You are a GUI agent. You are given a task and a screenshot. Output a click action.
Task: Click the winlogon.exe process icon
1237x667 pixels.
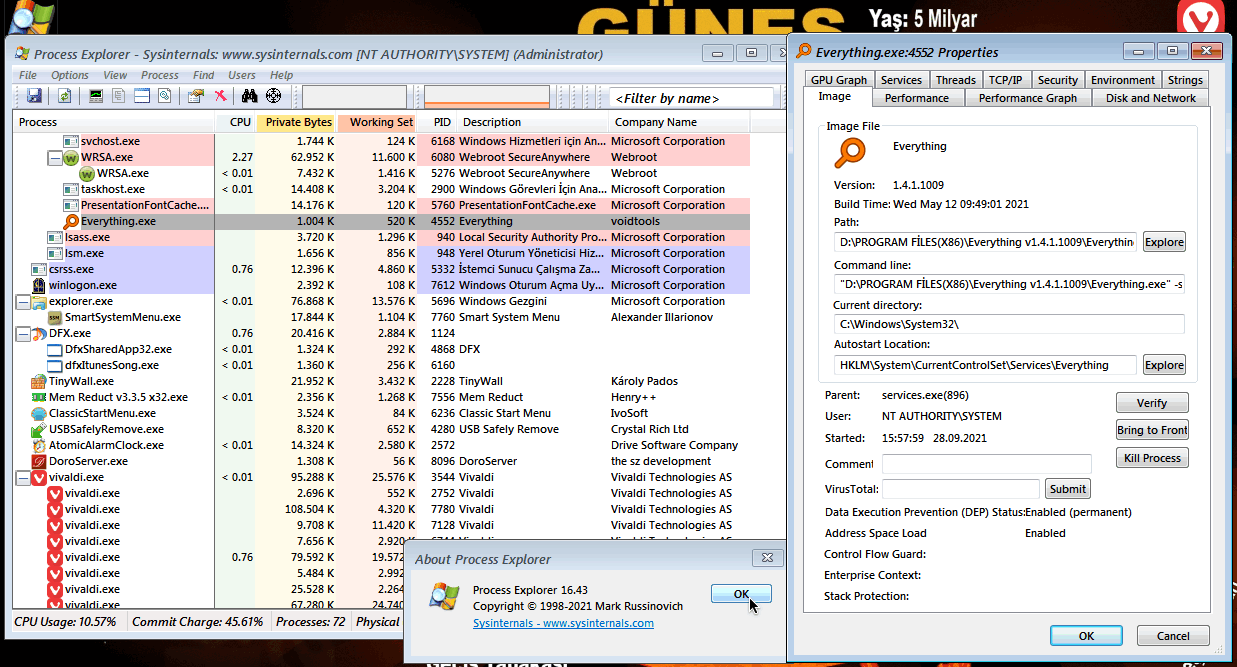tap(39, 285)
